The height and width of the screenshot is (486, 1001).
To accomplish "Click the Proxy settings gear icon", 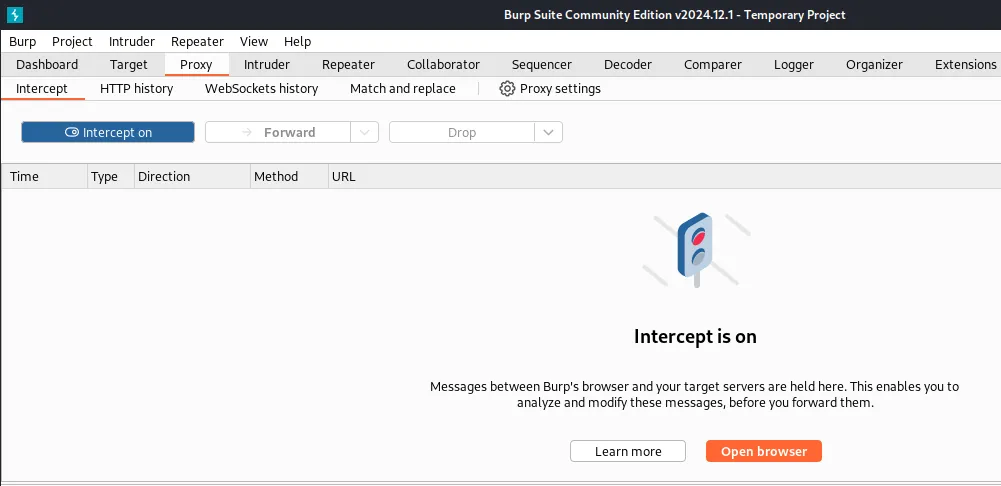I will click(507, 89).
